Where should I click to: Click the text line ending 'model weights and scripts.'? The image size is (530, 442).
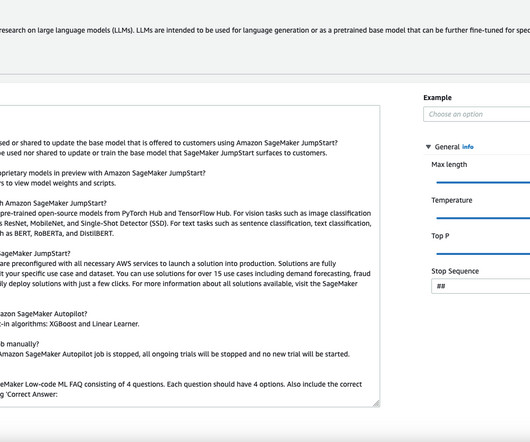click(x=58, y=183)
